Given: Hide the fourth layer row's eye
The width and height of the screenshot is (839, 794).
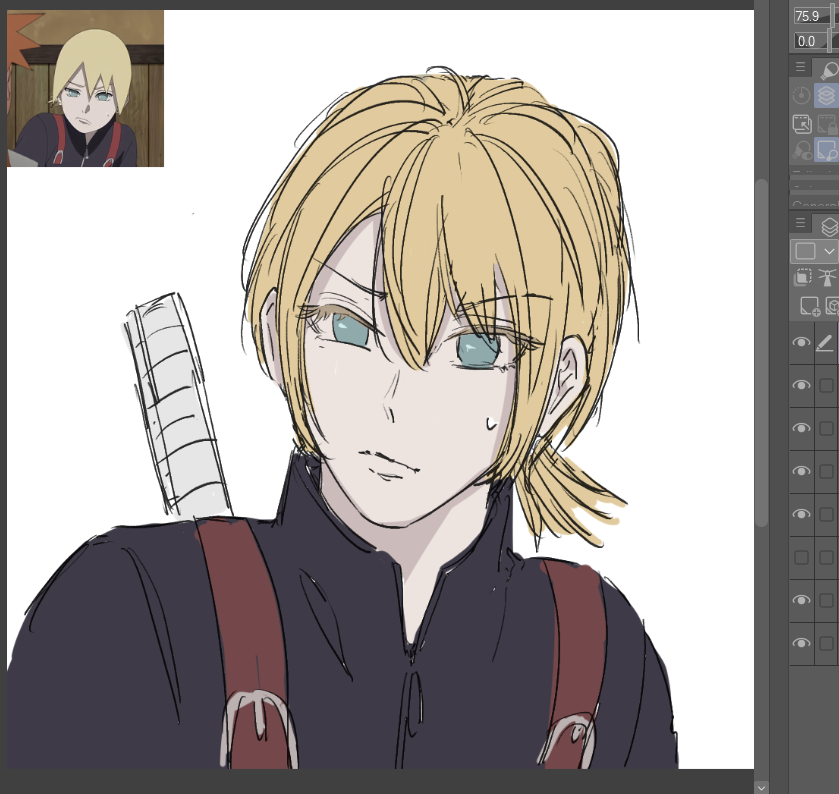Looking at the screenshot, I should (801, 471).
